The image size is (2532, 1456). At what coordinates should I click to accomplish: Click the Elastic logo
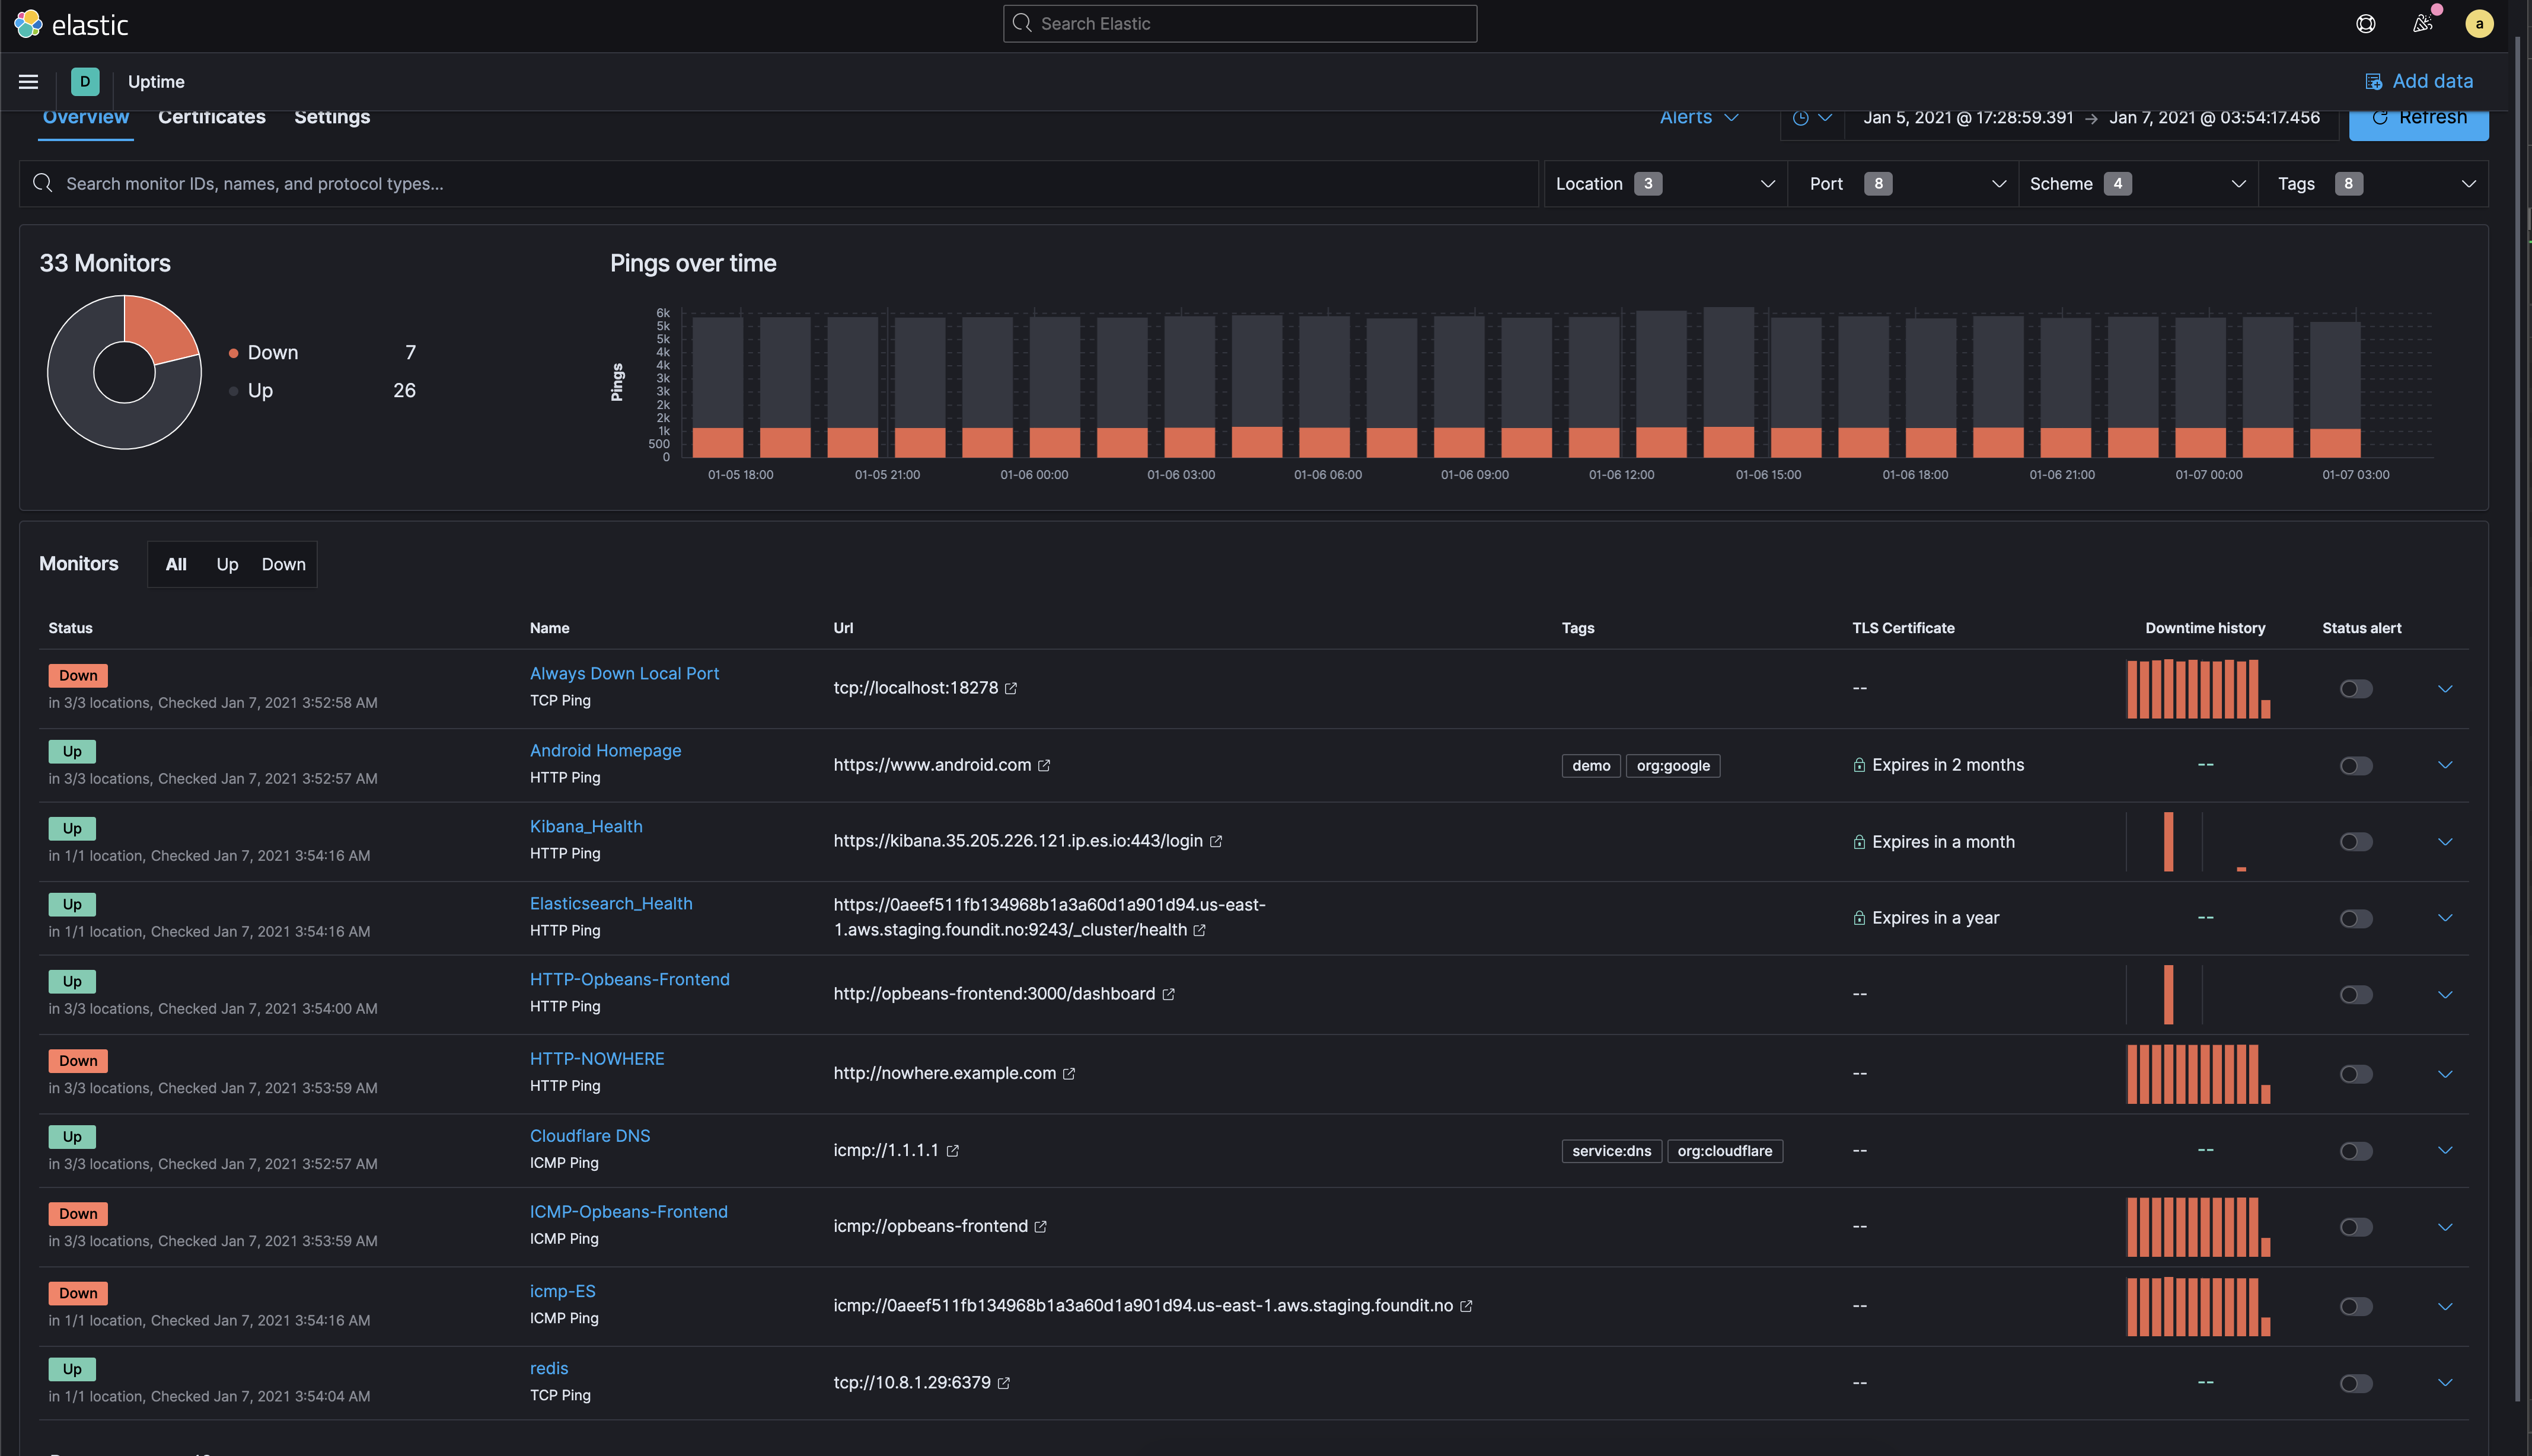(71, 24)
